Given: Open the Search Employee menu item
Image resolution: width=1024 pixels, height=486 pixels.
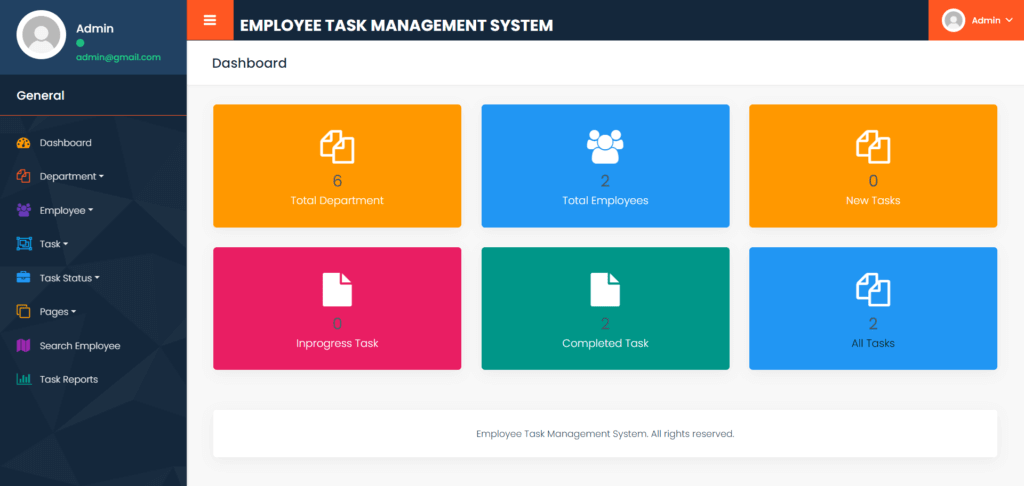Looking at the screenshot, I should coord(80,346).
